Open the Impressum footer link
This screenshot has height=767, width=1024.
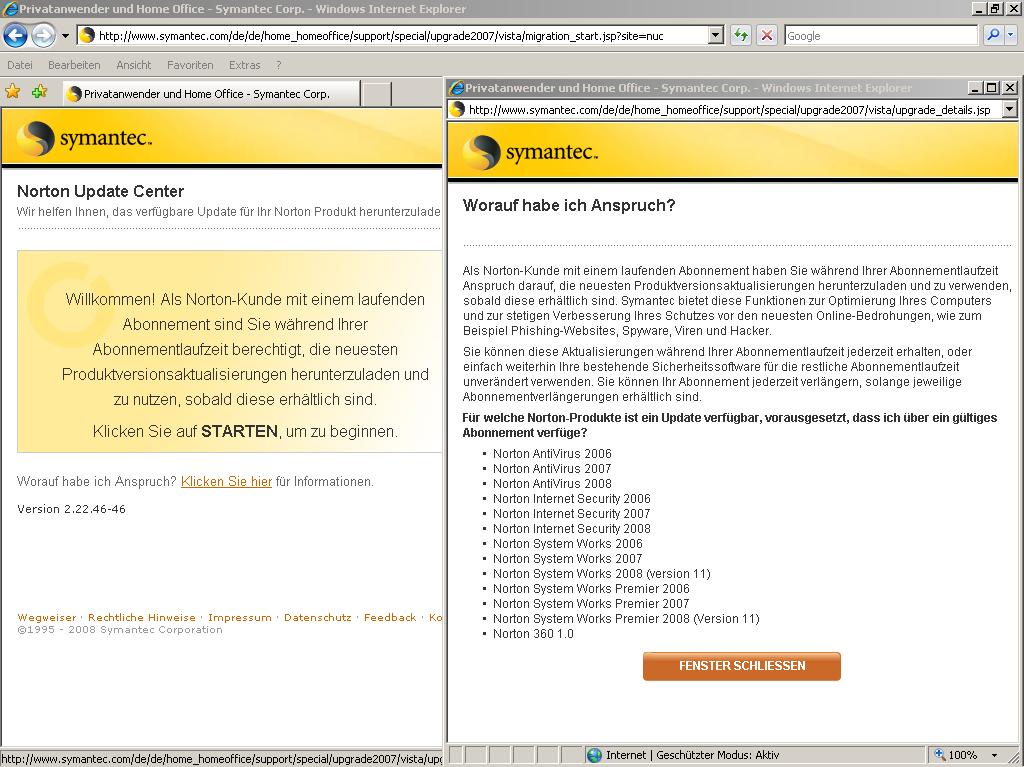coord(240,617)
